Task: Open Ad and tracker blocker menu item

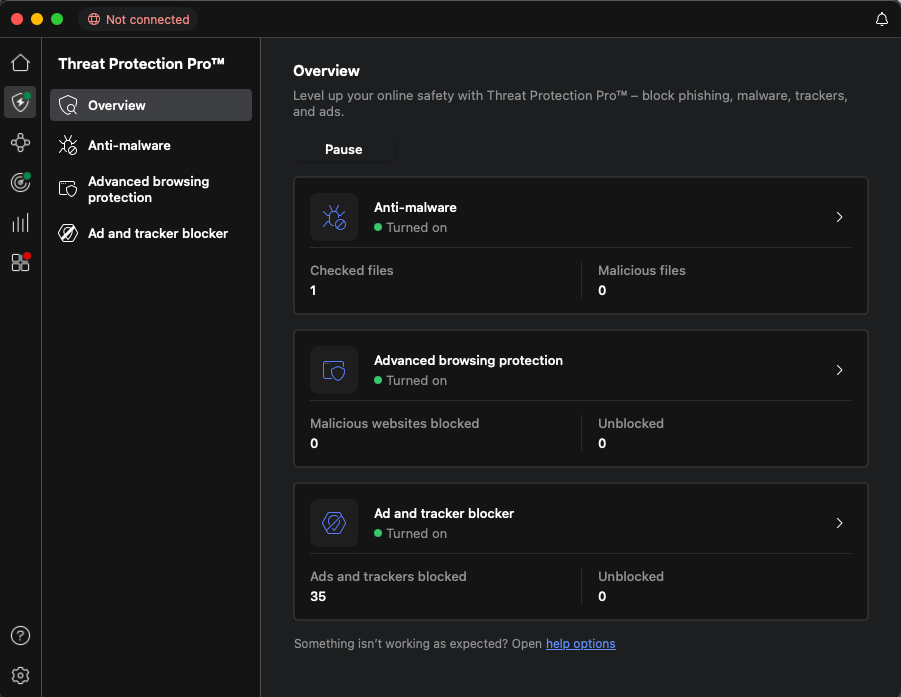Action: coord(151,233)
